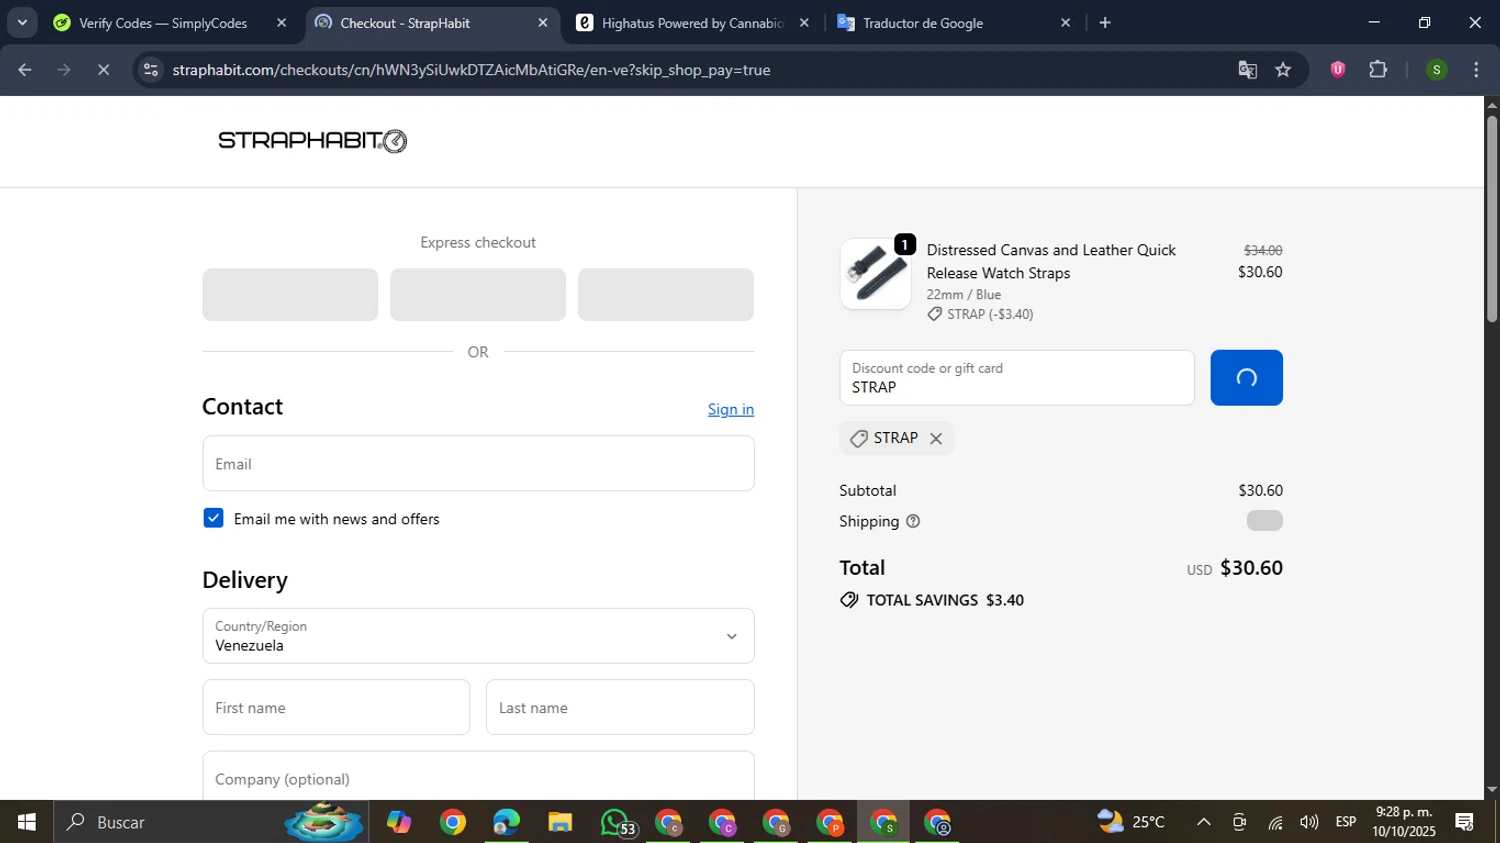Screen dimensions: 1500x843
Task: Open the Chrome icon with S badge
Action: click(x=884, y=822)
